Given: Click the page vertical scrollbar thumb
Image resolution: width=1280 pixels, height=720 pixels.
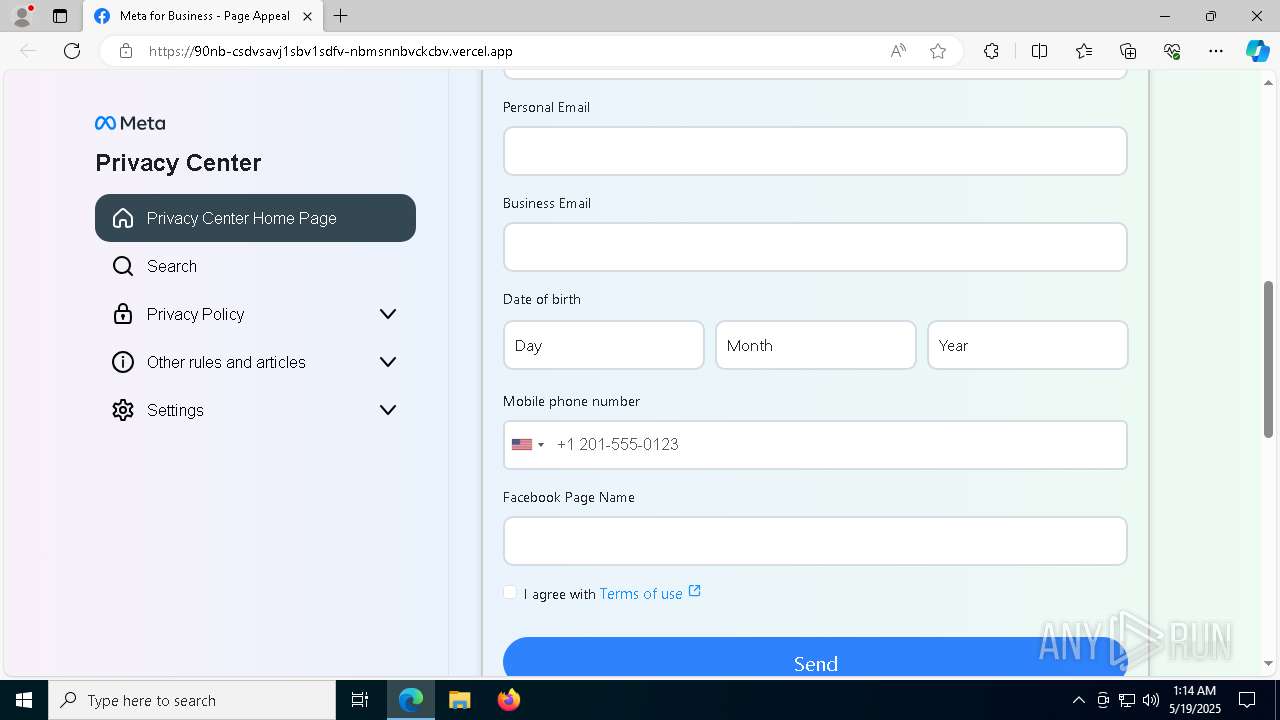Looking at the screenshot, I should (x=1268, y=359).
